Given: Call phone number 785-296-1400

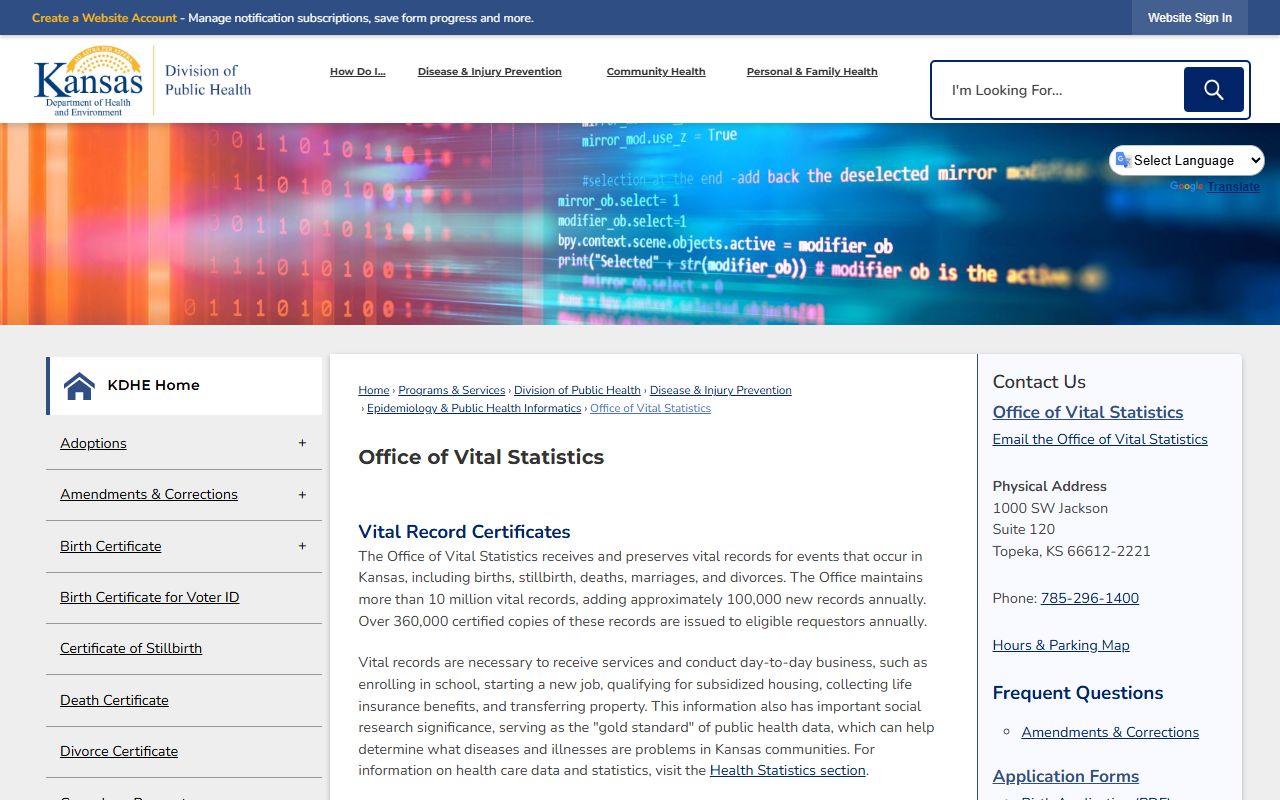Looking at the screenshot, I should tap(1090, 598).
